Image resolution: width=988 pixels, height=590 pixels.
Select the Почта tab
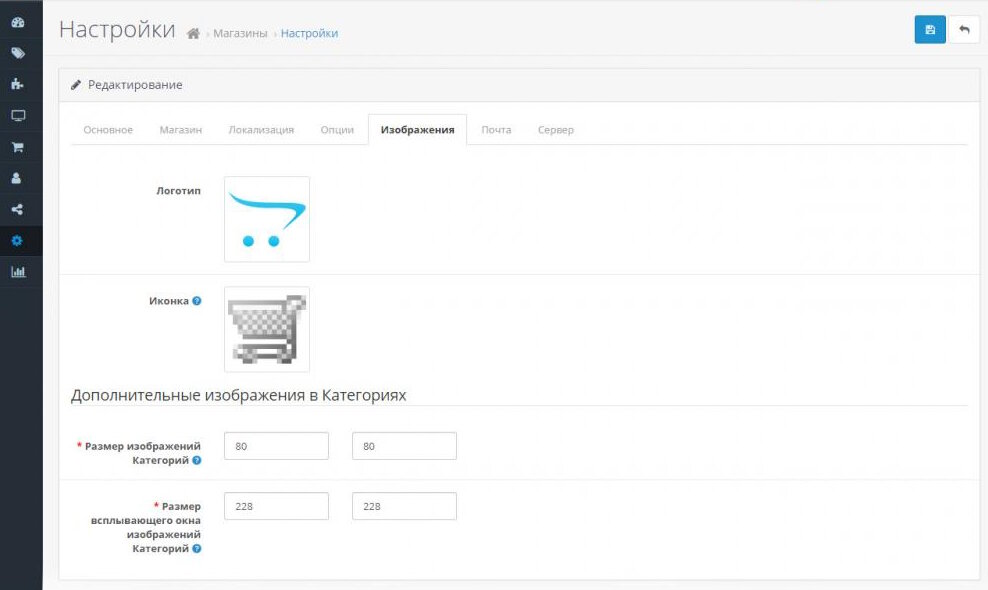pyautogui.click(x=496, y=130)
